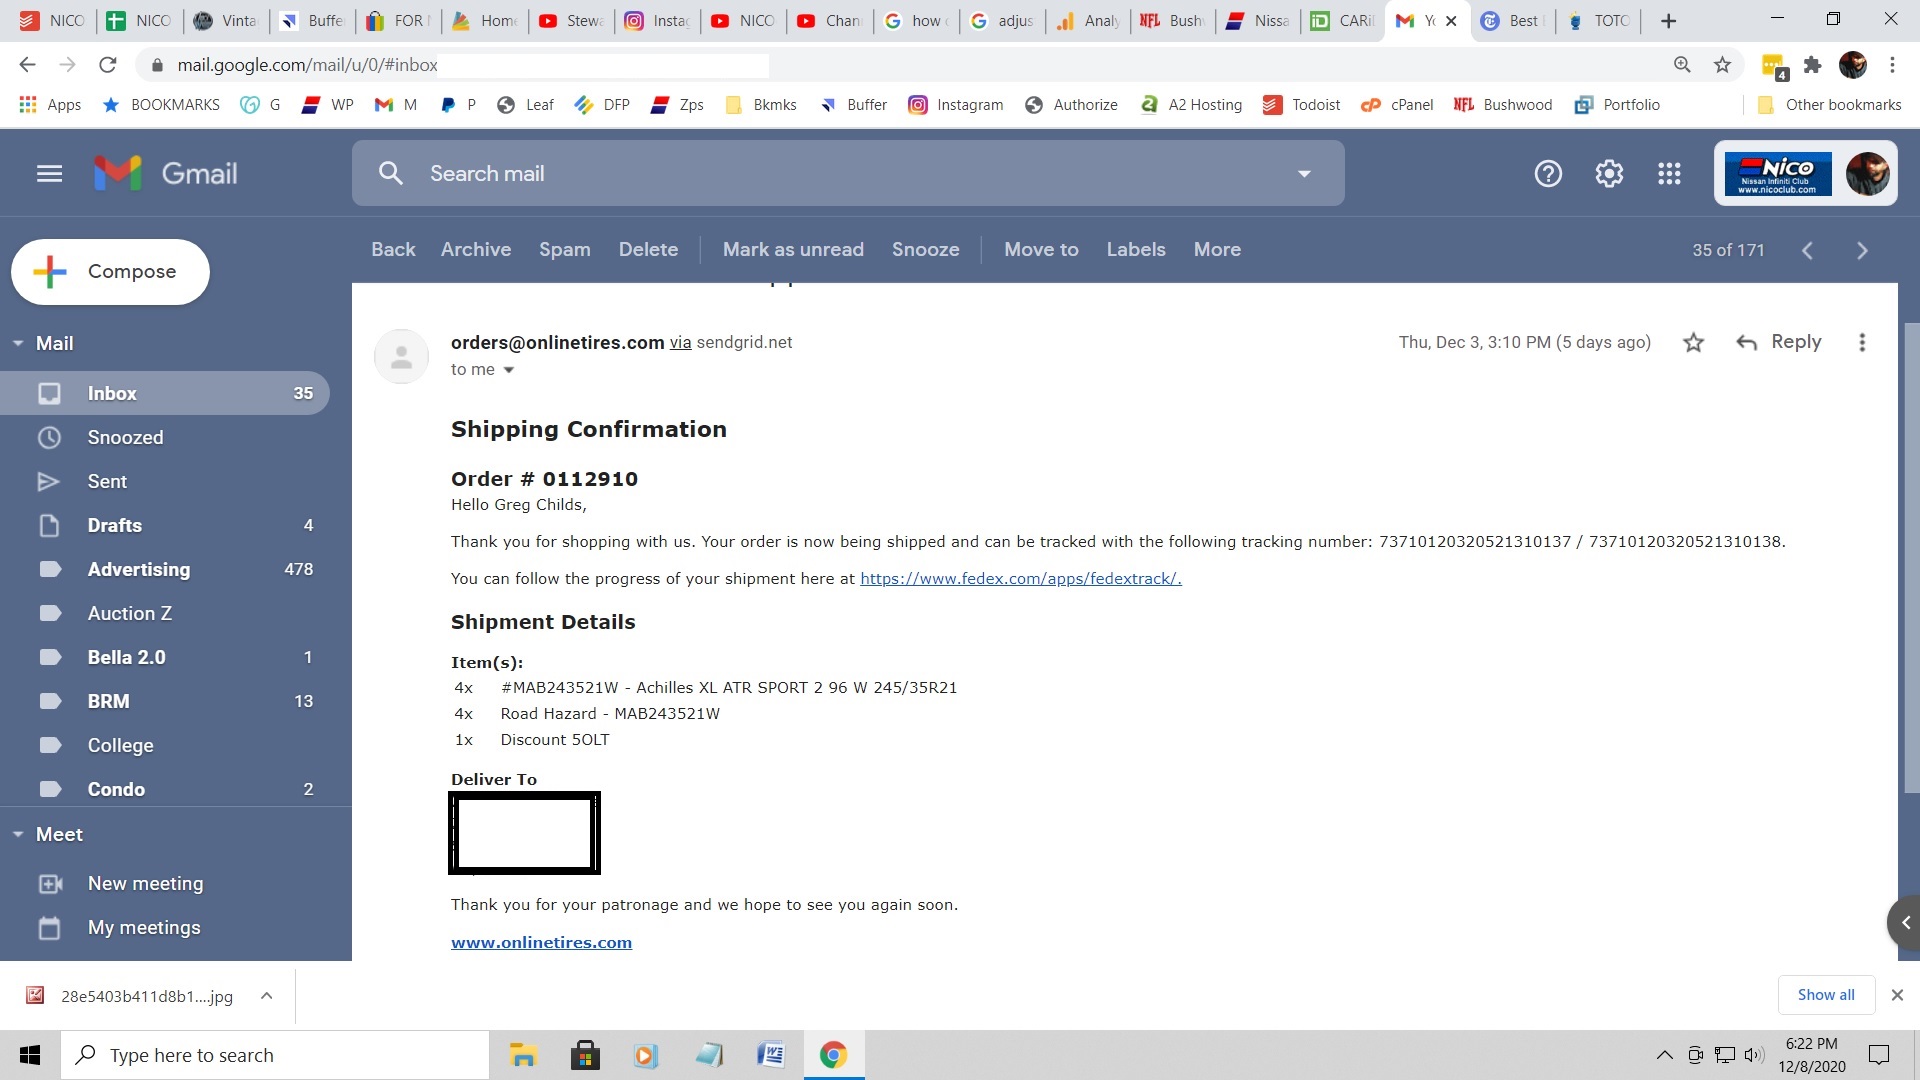Report message as Spam
Image resolution: width=1920 pixels, height=1080 pixels.
(x=565, y=250)
